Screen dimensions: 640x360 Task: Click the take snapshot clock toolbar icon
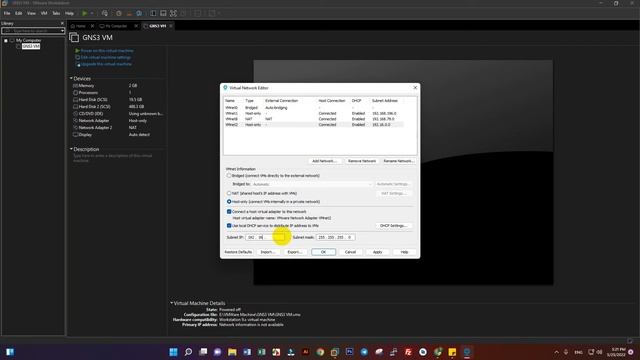click(x=119, y=13)
